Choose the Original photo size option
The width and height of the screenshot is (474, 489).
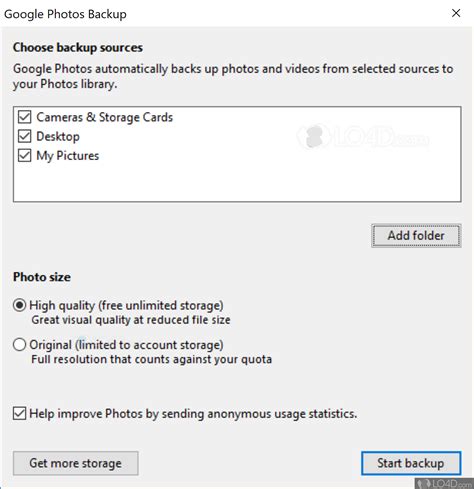coord(19,345)
